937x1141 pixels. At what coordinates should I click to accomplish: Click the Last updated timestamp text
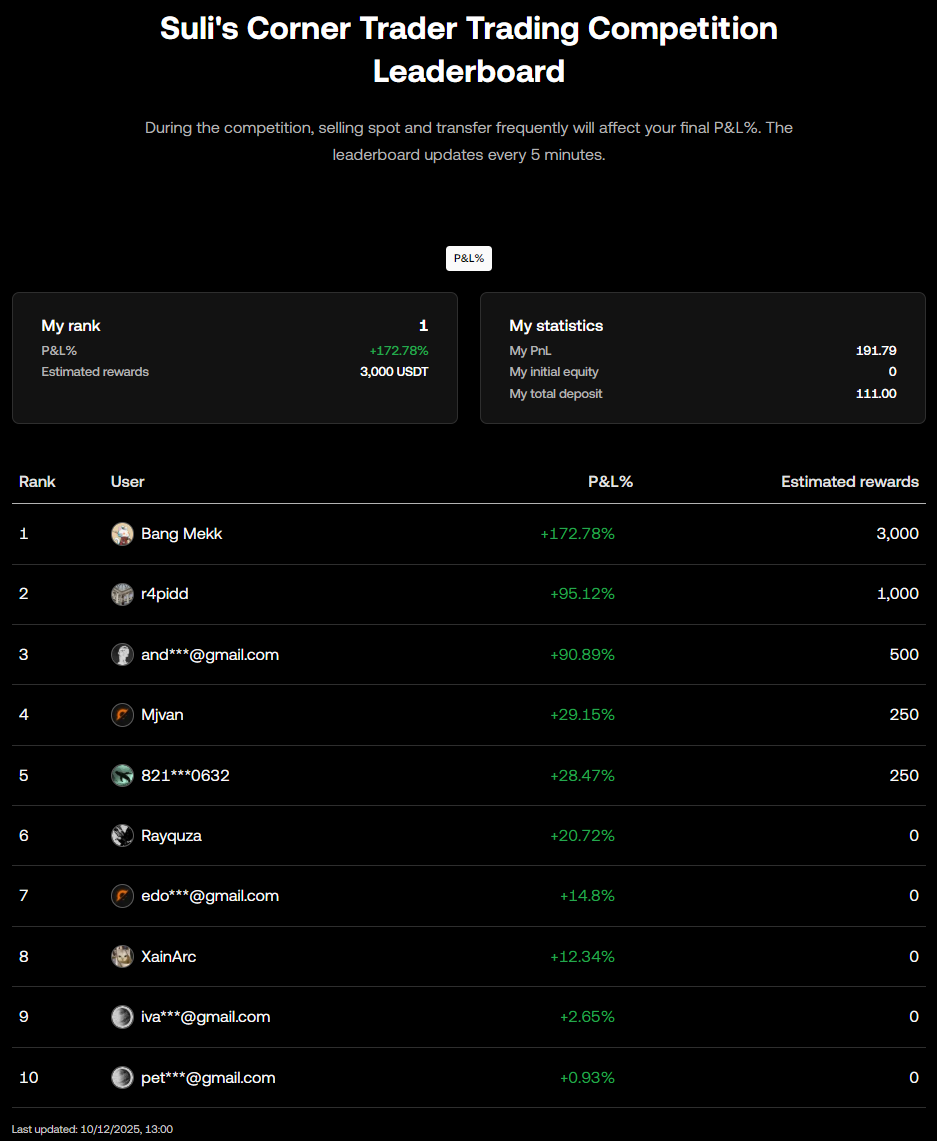[x=92, y=1129]
